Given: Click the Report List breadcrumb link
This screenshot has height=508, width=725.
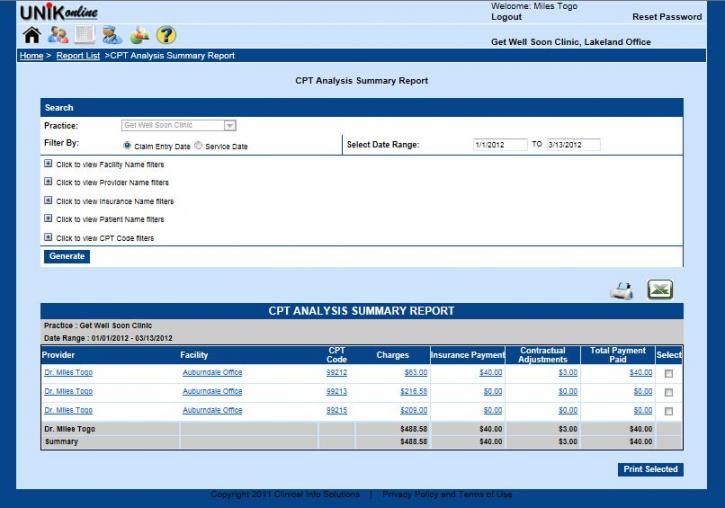Looking at the screenshot, I should pos(78,56).
